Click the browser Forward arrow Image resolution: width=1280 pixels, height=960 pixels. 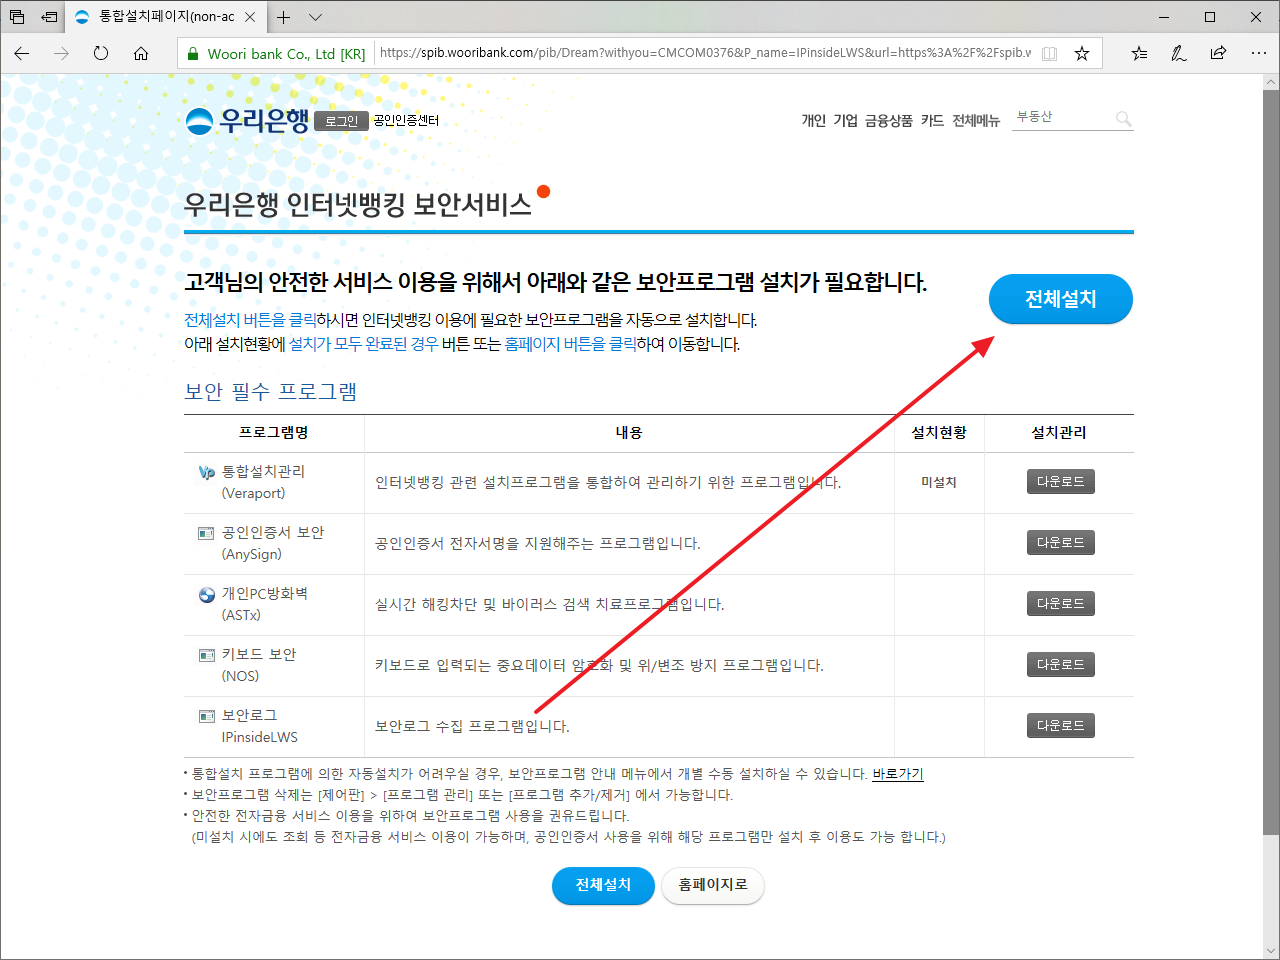[62, 54]
